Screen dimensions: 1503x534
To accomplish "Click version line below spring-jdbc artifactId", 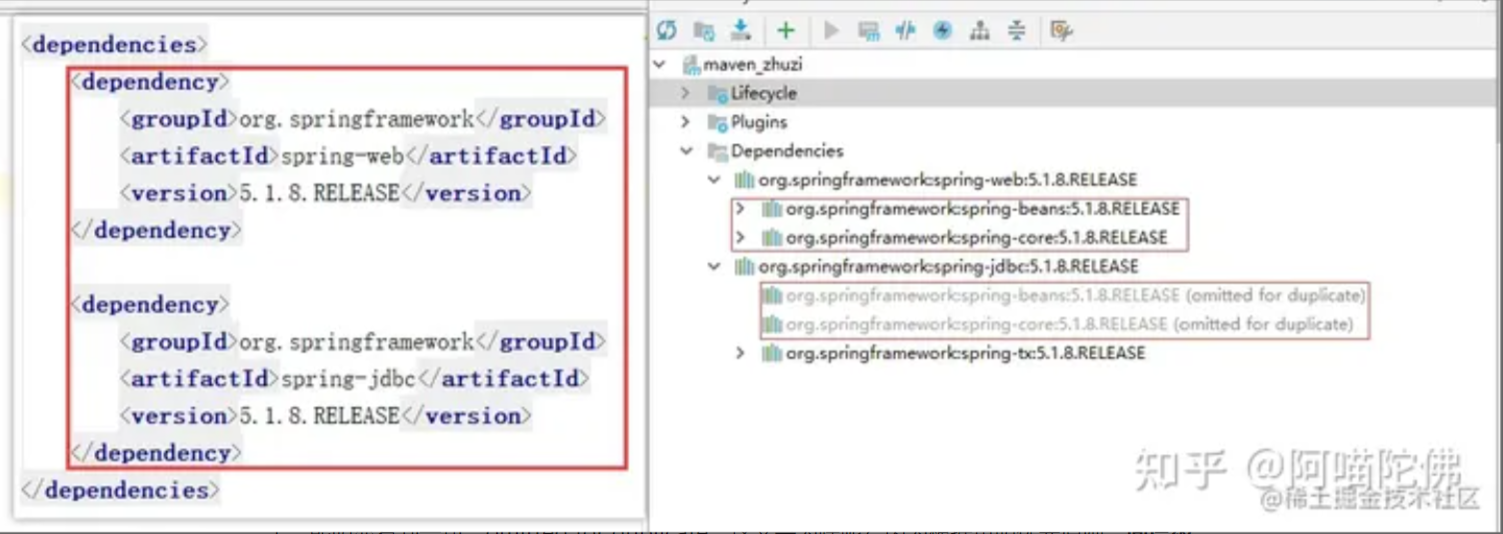I will (x=325, y=416).
